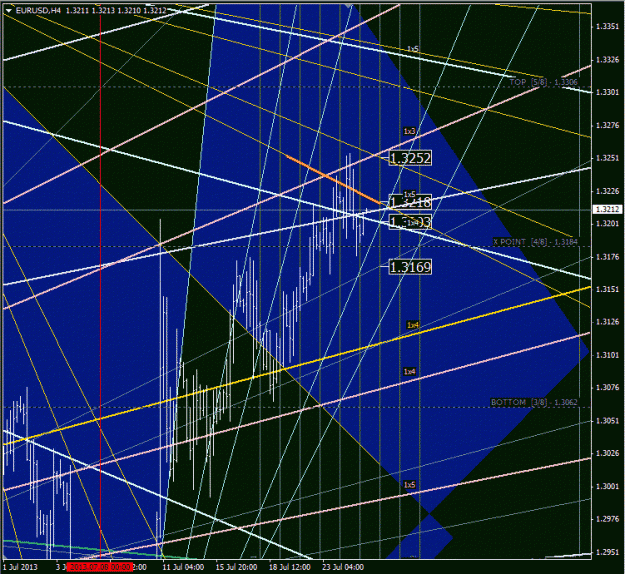Click the 1.3176 price scale value
This screenshot has width=625, height=574.
click(x=607, y=257)
